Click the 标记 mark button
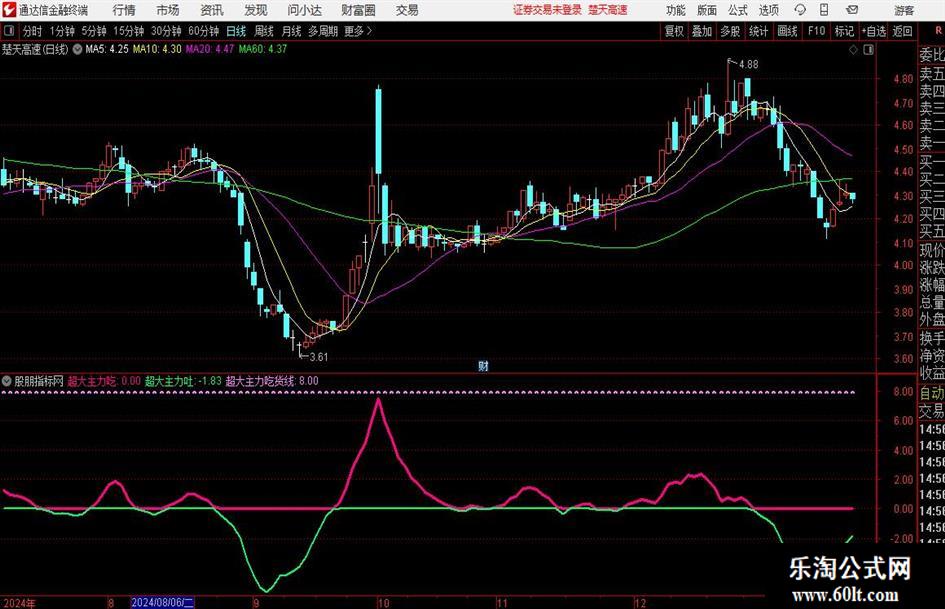The image size is (945, 609). pyautogui.click(x=844, y=31)
